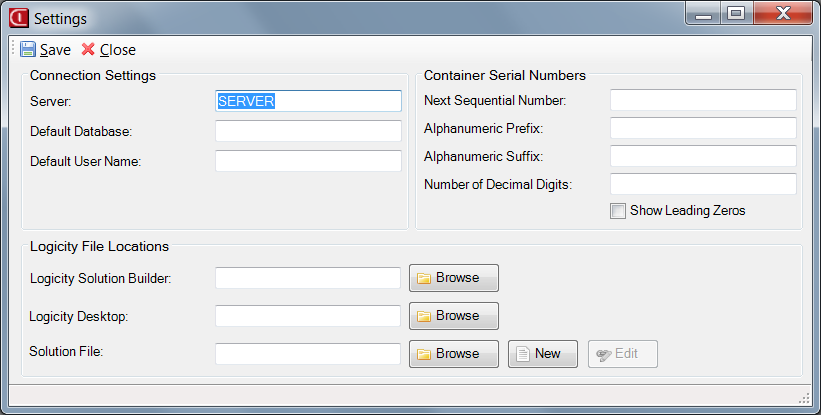Viewport: 821px width, 415px height.
Task: Create a New solution file
Action: [543, 354]
